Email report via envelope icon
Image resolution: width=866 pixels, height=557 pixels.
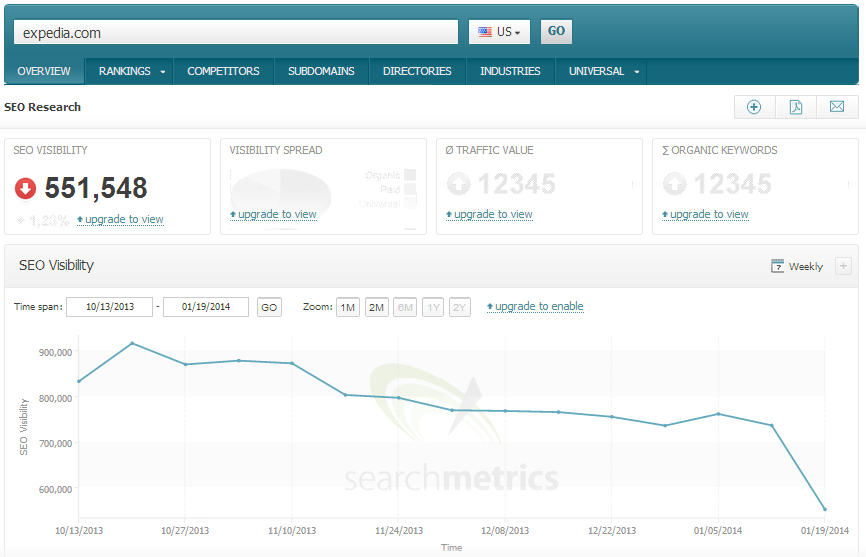837,107
